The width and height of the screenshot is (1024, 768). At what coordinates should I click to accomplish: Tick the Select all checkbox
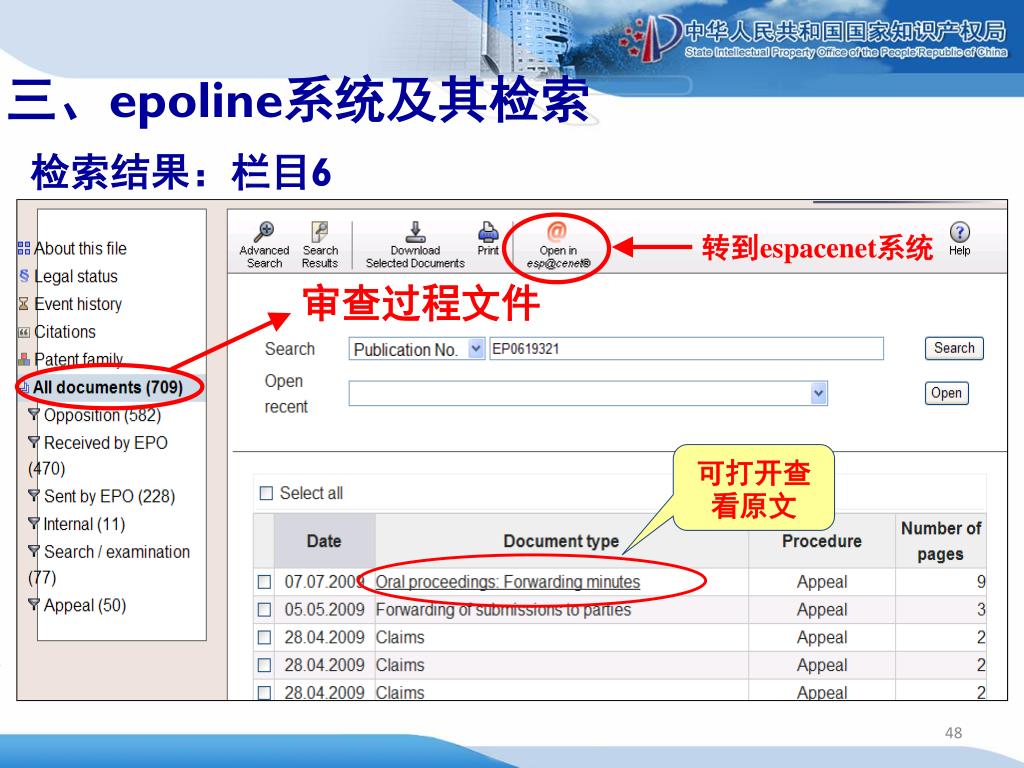click(266, 493)
